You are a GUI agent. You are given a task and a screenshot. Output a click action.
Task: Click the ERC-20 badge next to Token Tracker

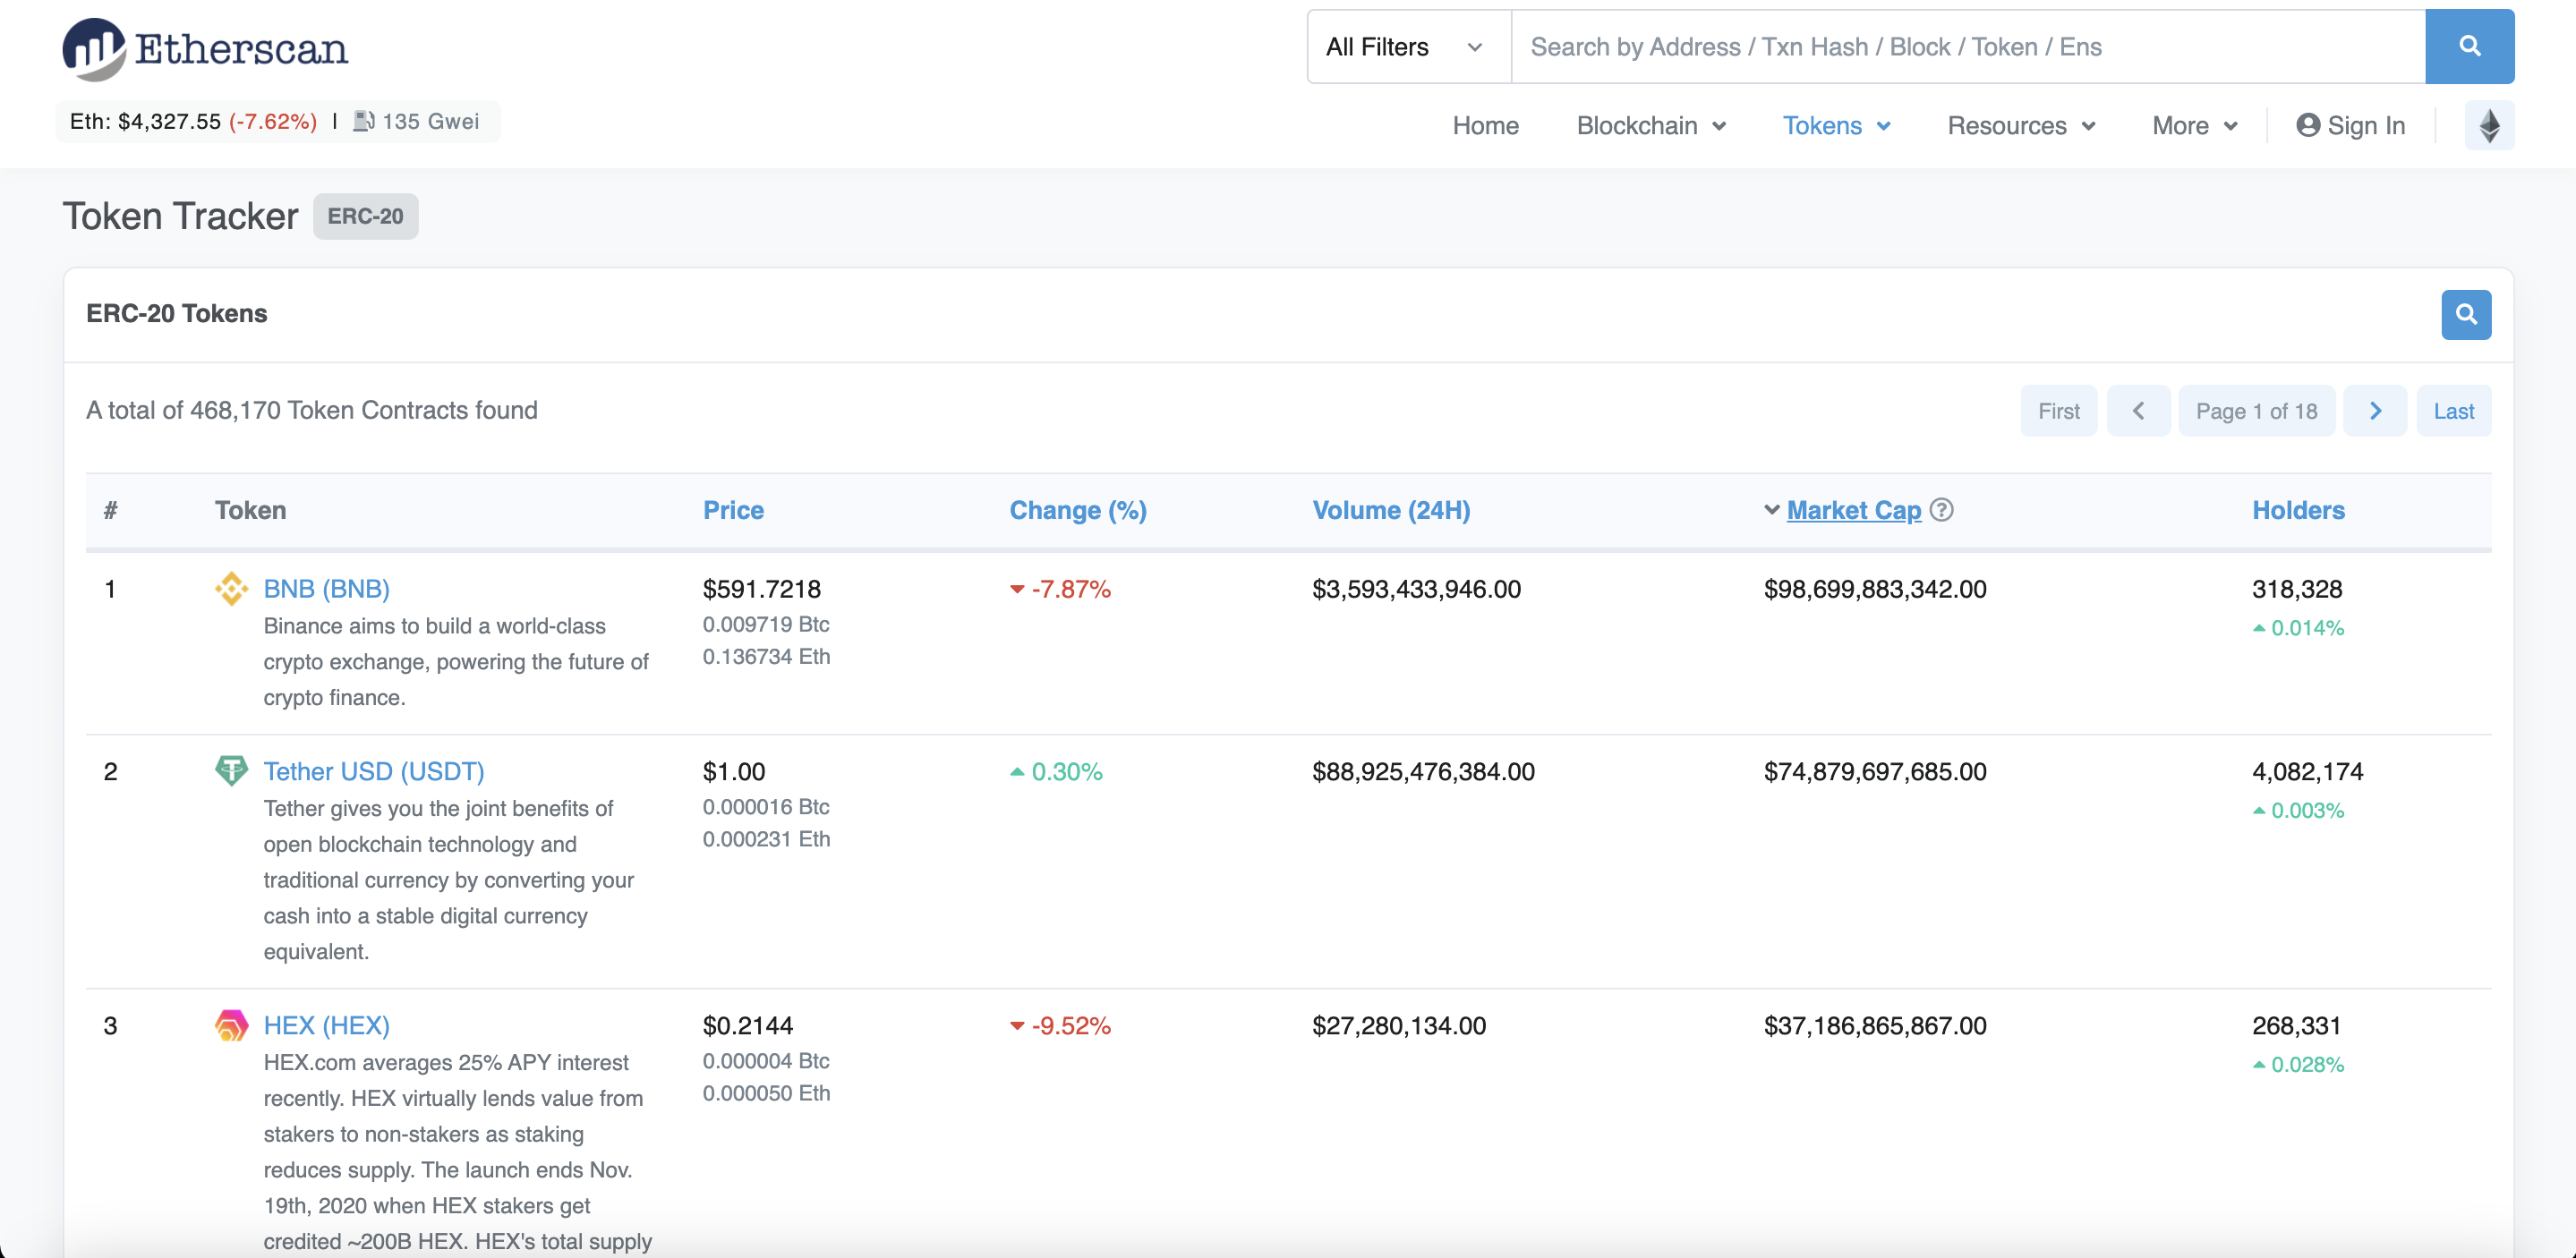[x=365, y=216]
